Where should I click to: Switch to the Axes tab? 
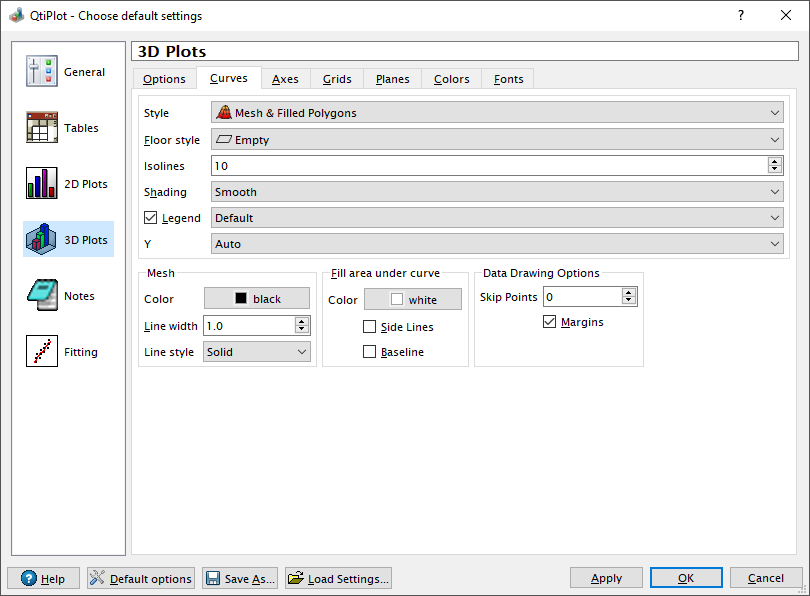coord(285,79)
